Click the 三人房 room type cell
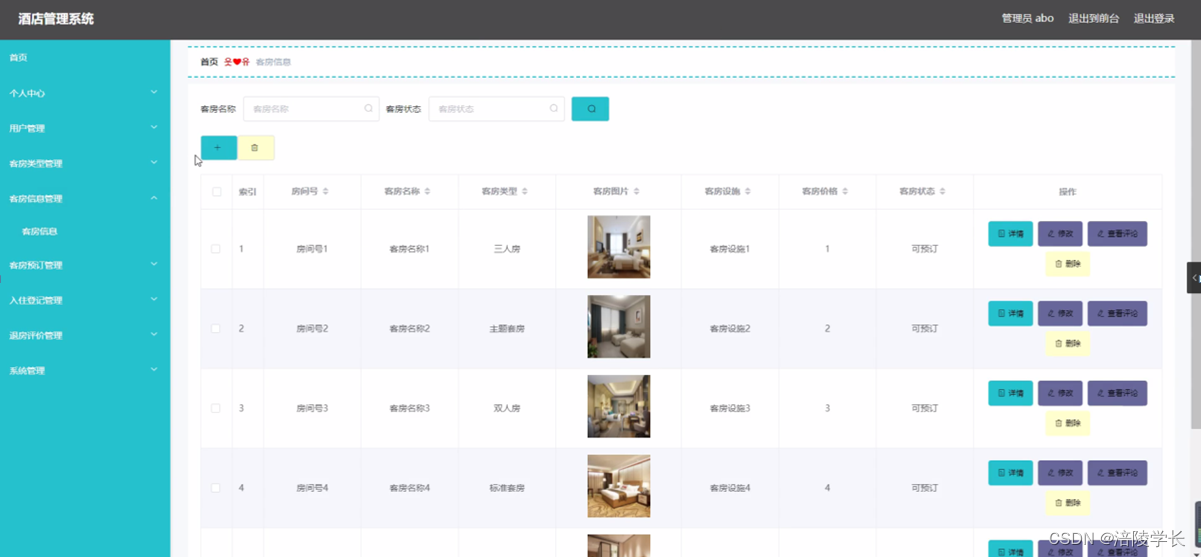 point(507,249)
